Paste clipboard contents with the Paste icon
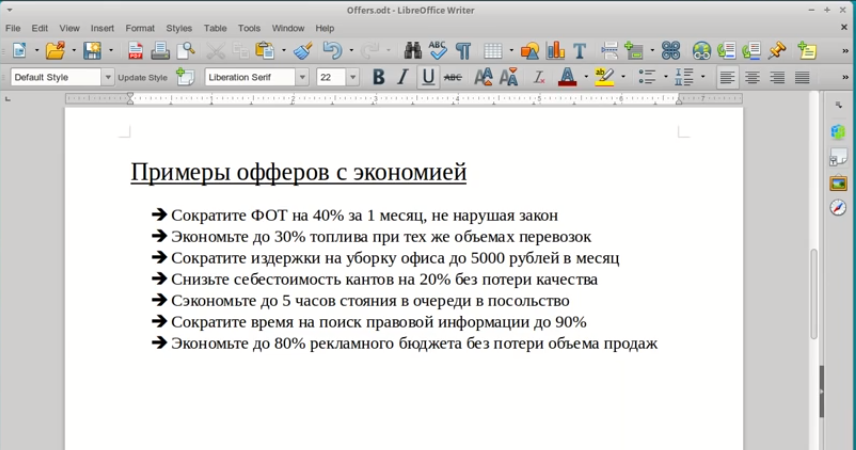Screen dimensions: 856x450 click(x=265, y=51)
